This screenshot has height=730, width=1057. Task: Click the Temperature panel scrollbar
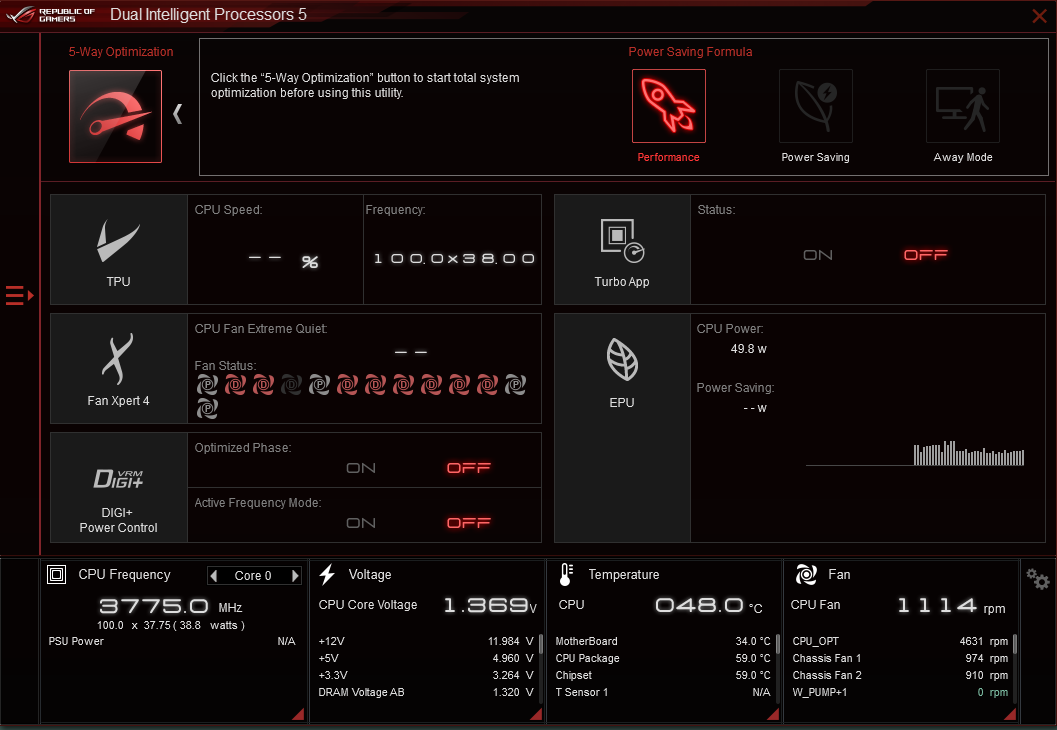(x=778, y=644)
